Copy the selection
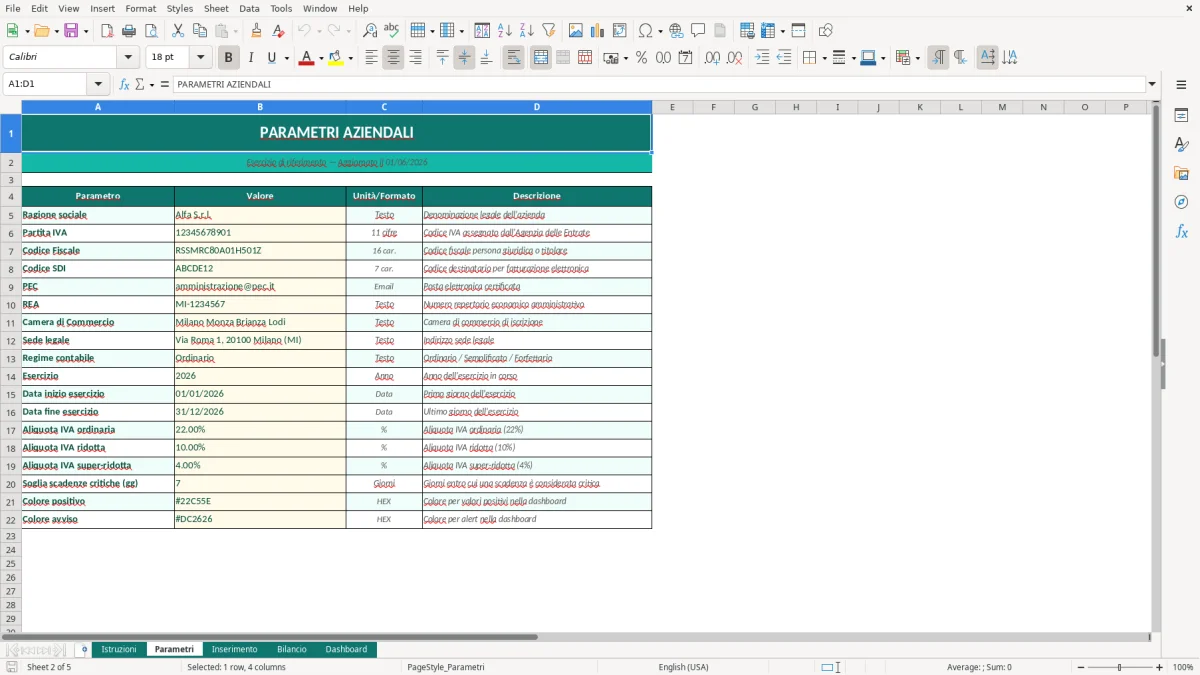Screen dimensions: 1200x675 tap(199, 31)
